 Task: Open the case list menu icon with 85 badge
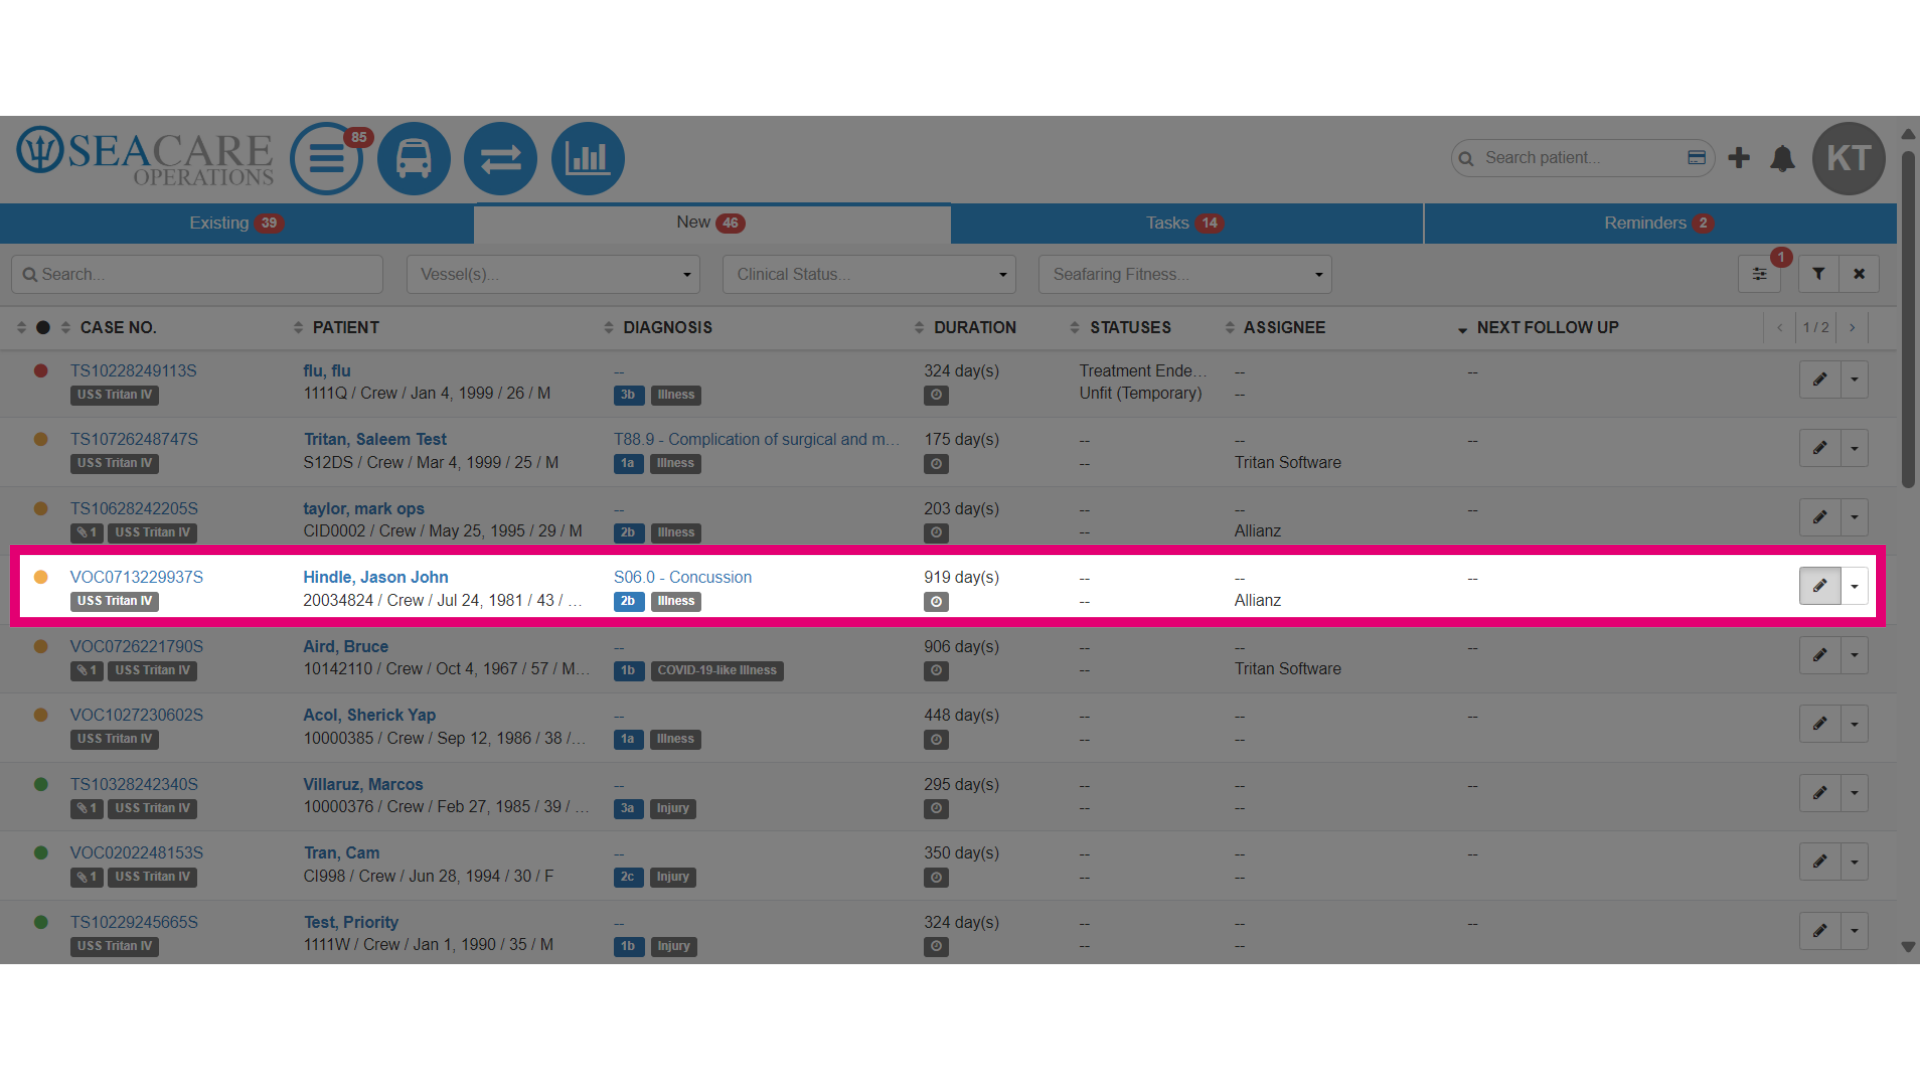tap(327, 158)
